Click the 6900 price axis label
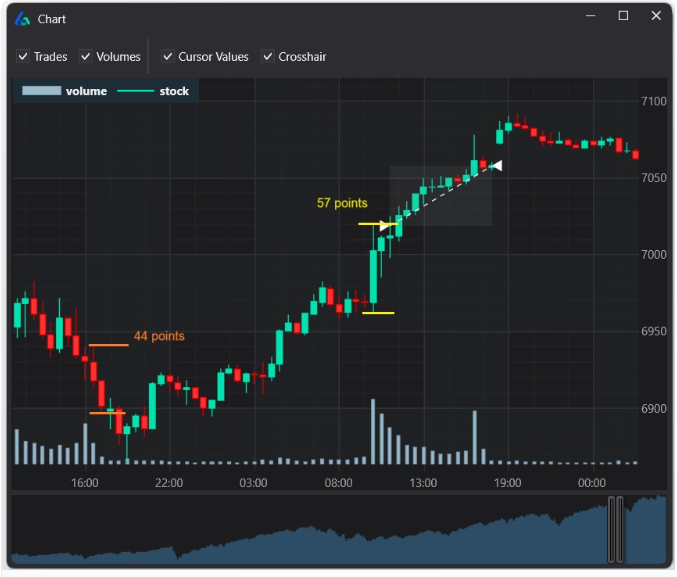Screen dimensions: 677x577 tap(654, 409)
